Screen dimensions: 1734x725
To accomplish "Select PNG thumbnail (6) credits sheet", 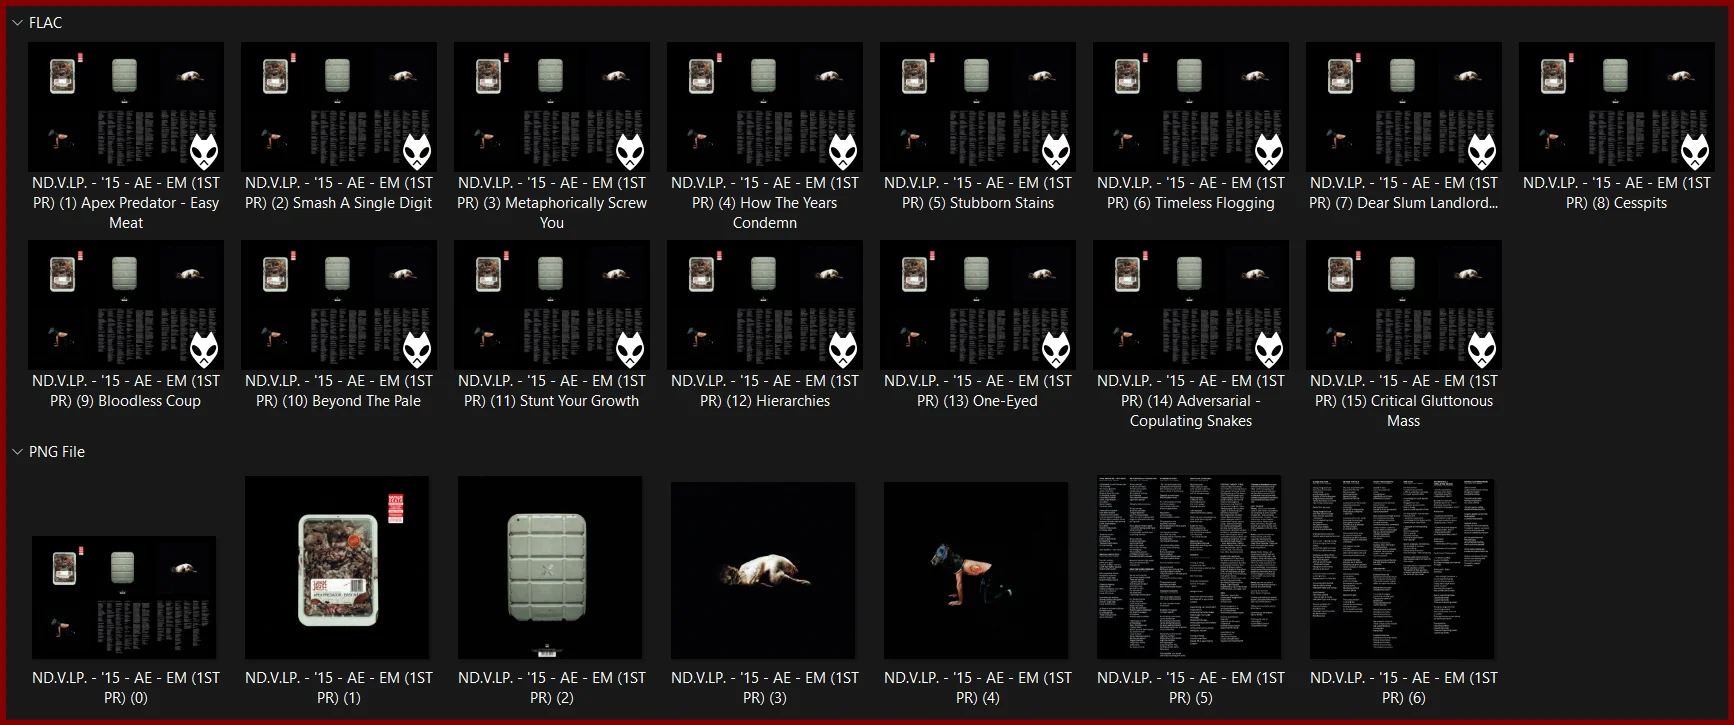I will tap(1402, 568).
